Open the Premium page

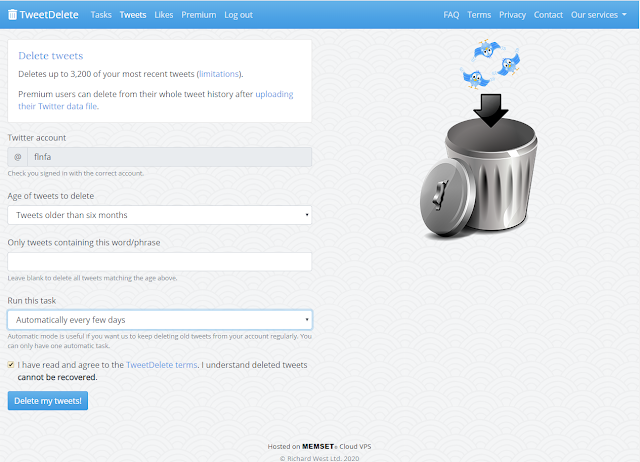coord(199,15)
